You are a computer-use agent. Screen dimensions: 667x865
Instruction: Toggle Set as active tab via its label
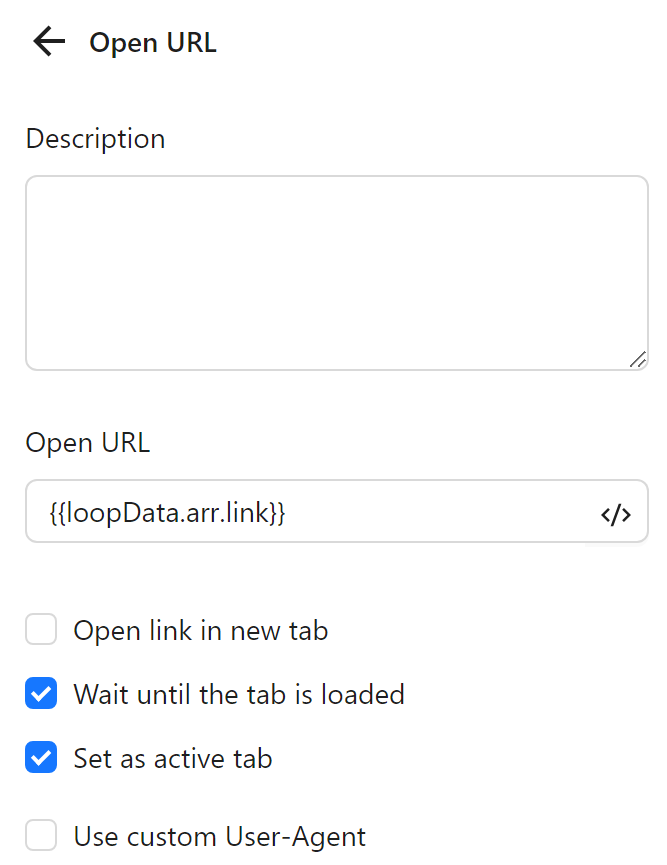click(172, 758)
